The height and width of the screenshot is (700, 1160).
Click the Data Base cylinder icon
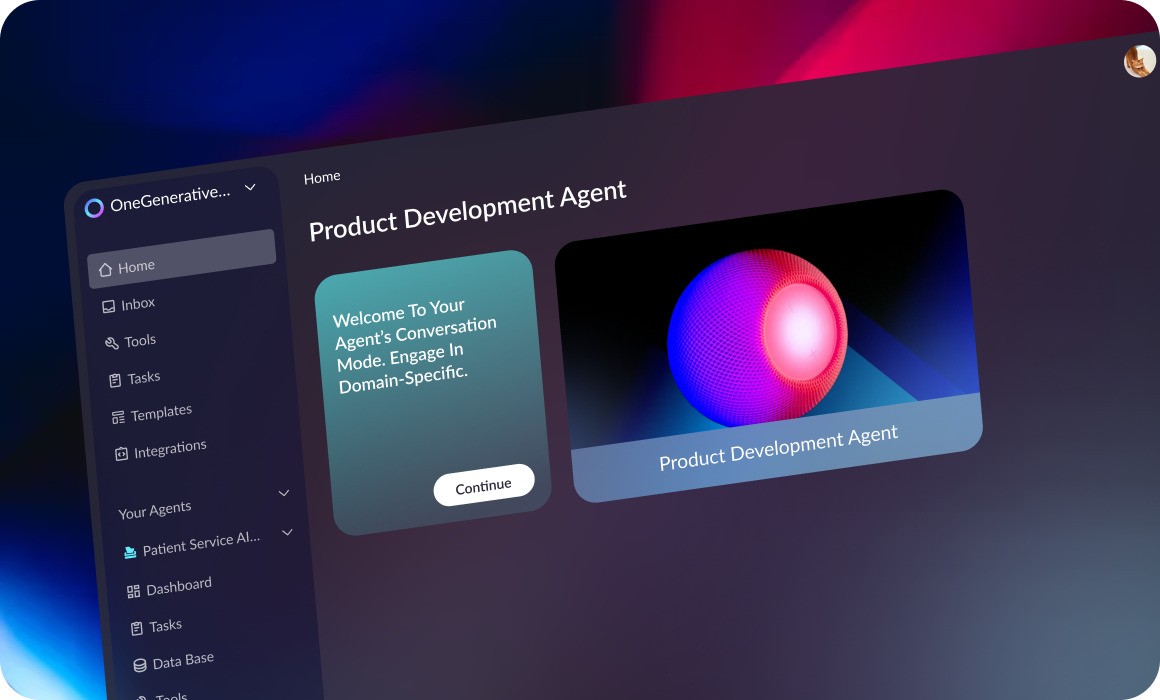coord(140,665)
